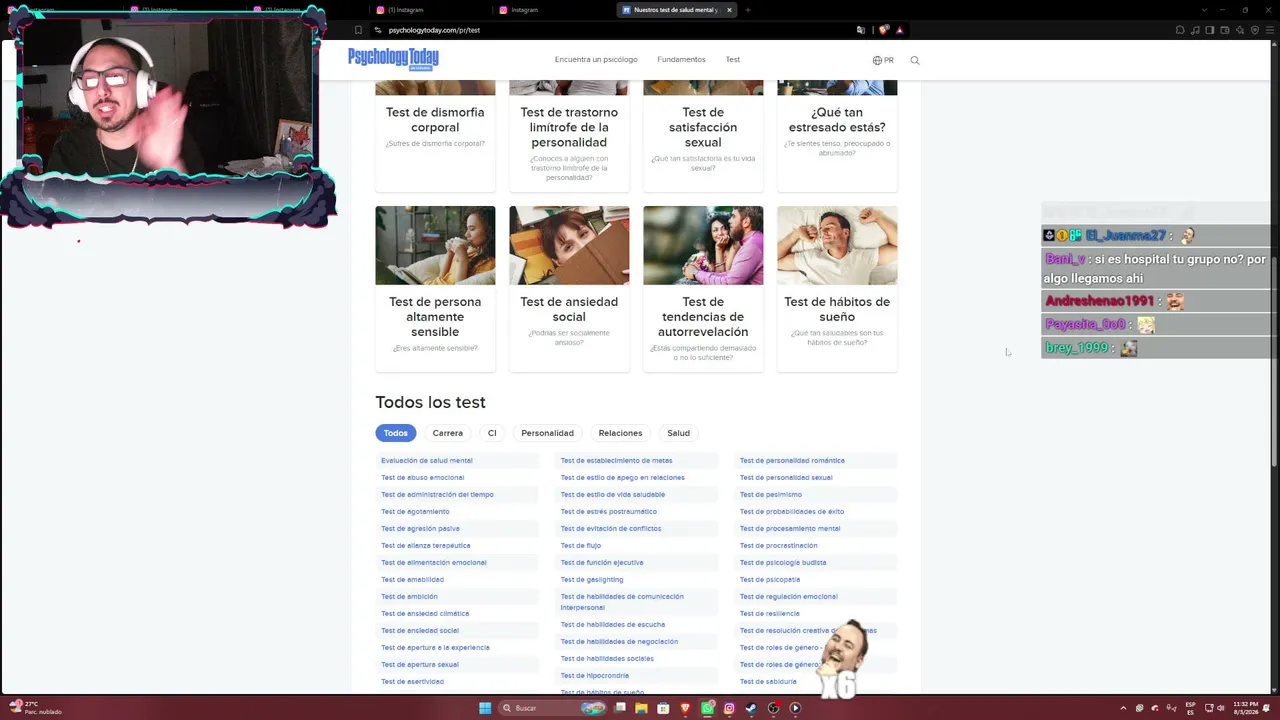Open the site search magnifier icon

[914, 60]
